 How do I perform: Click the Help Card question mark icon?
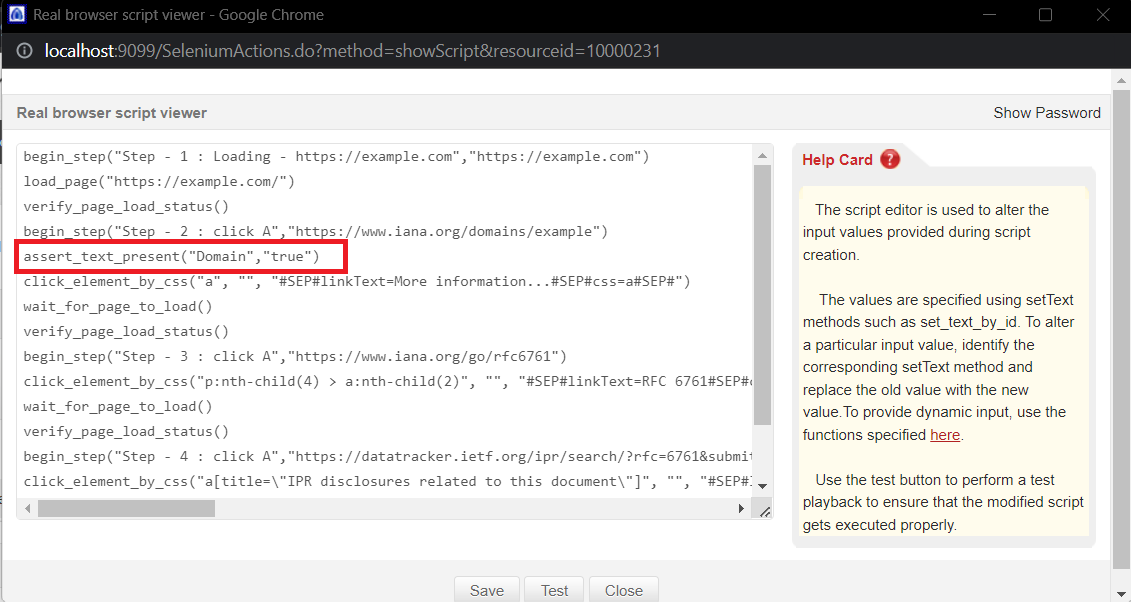[x=890, y=159]
